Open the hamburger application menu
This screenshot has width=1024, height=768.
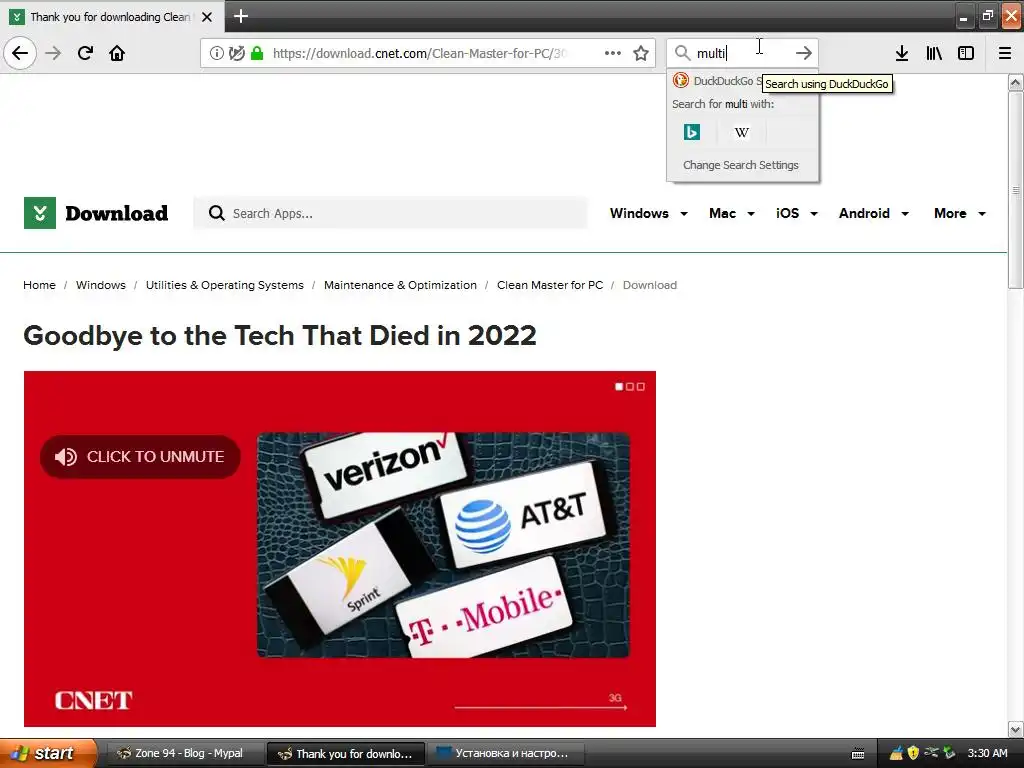coord(1004,54)
